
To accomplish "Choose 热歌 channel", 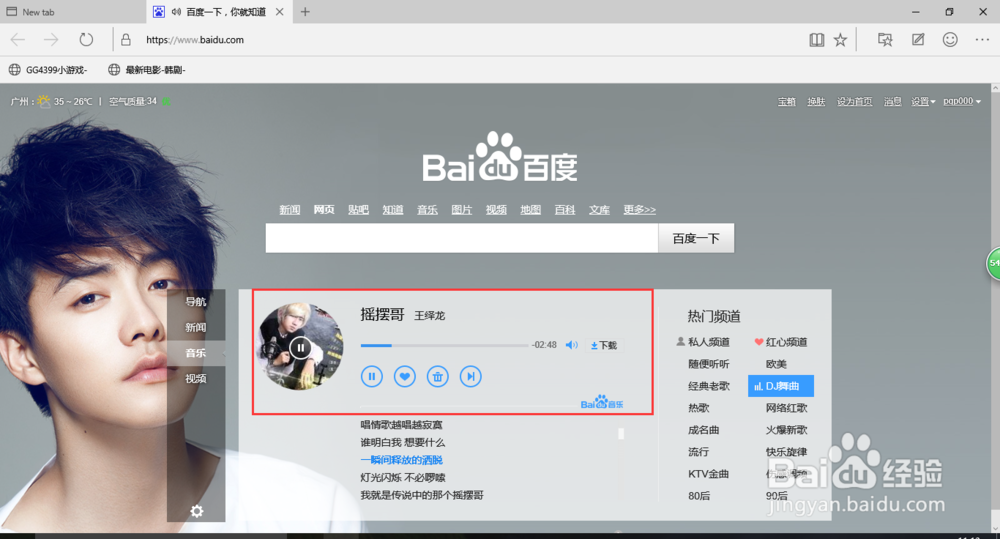I will tap(698, 408).
